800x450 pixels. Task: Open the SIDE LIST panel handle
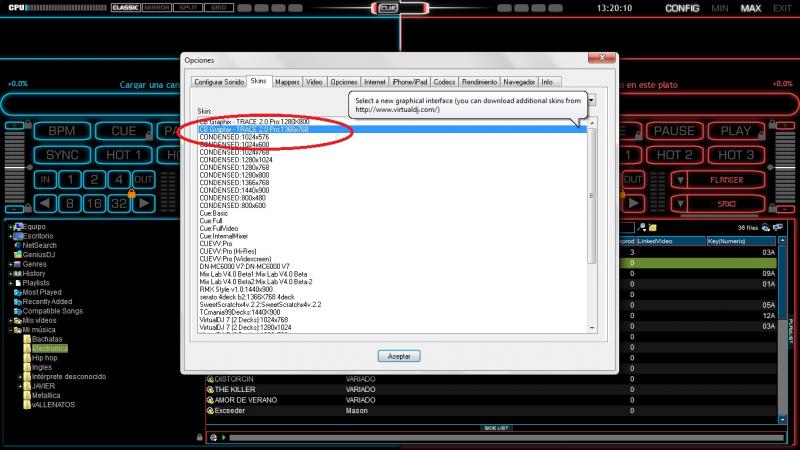pyautogui.click(x=496, y=428)
